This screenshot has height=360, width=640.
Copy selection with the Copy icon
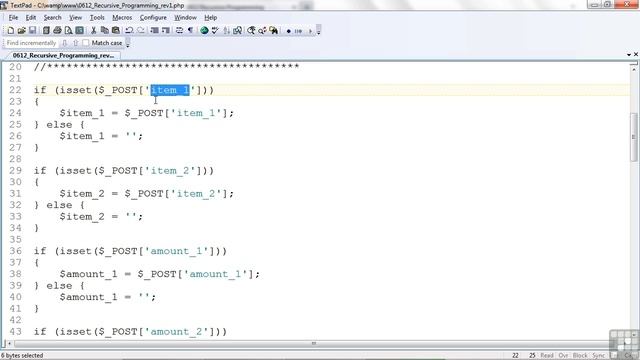tap(104, 31)
